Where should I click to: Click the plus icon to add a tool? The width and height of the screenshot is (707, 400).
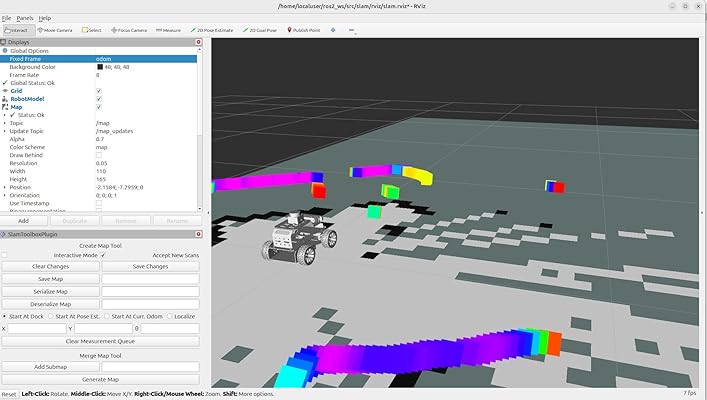pyautogui.click(x=333, y=30)
